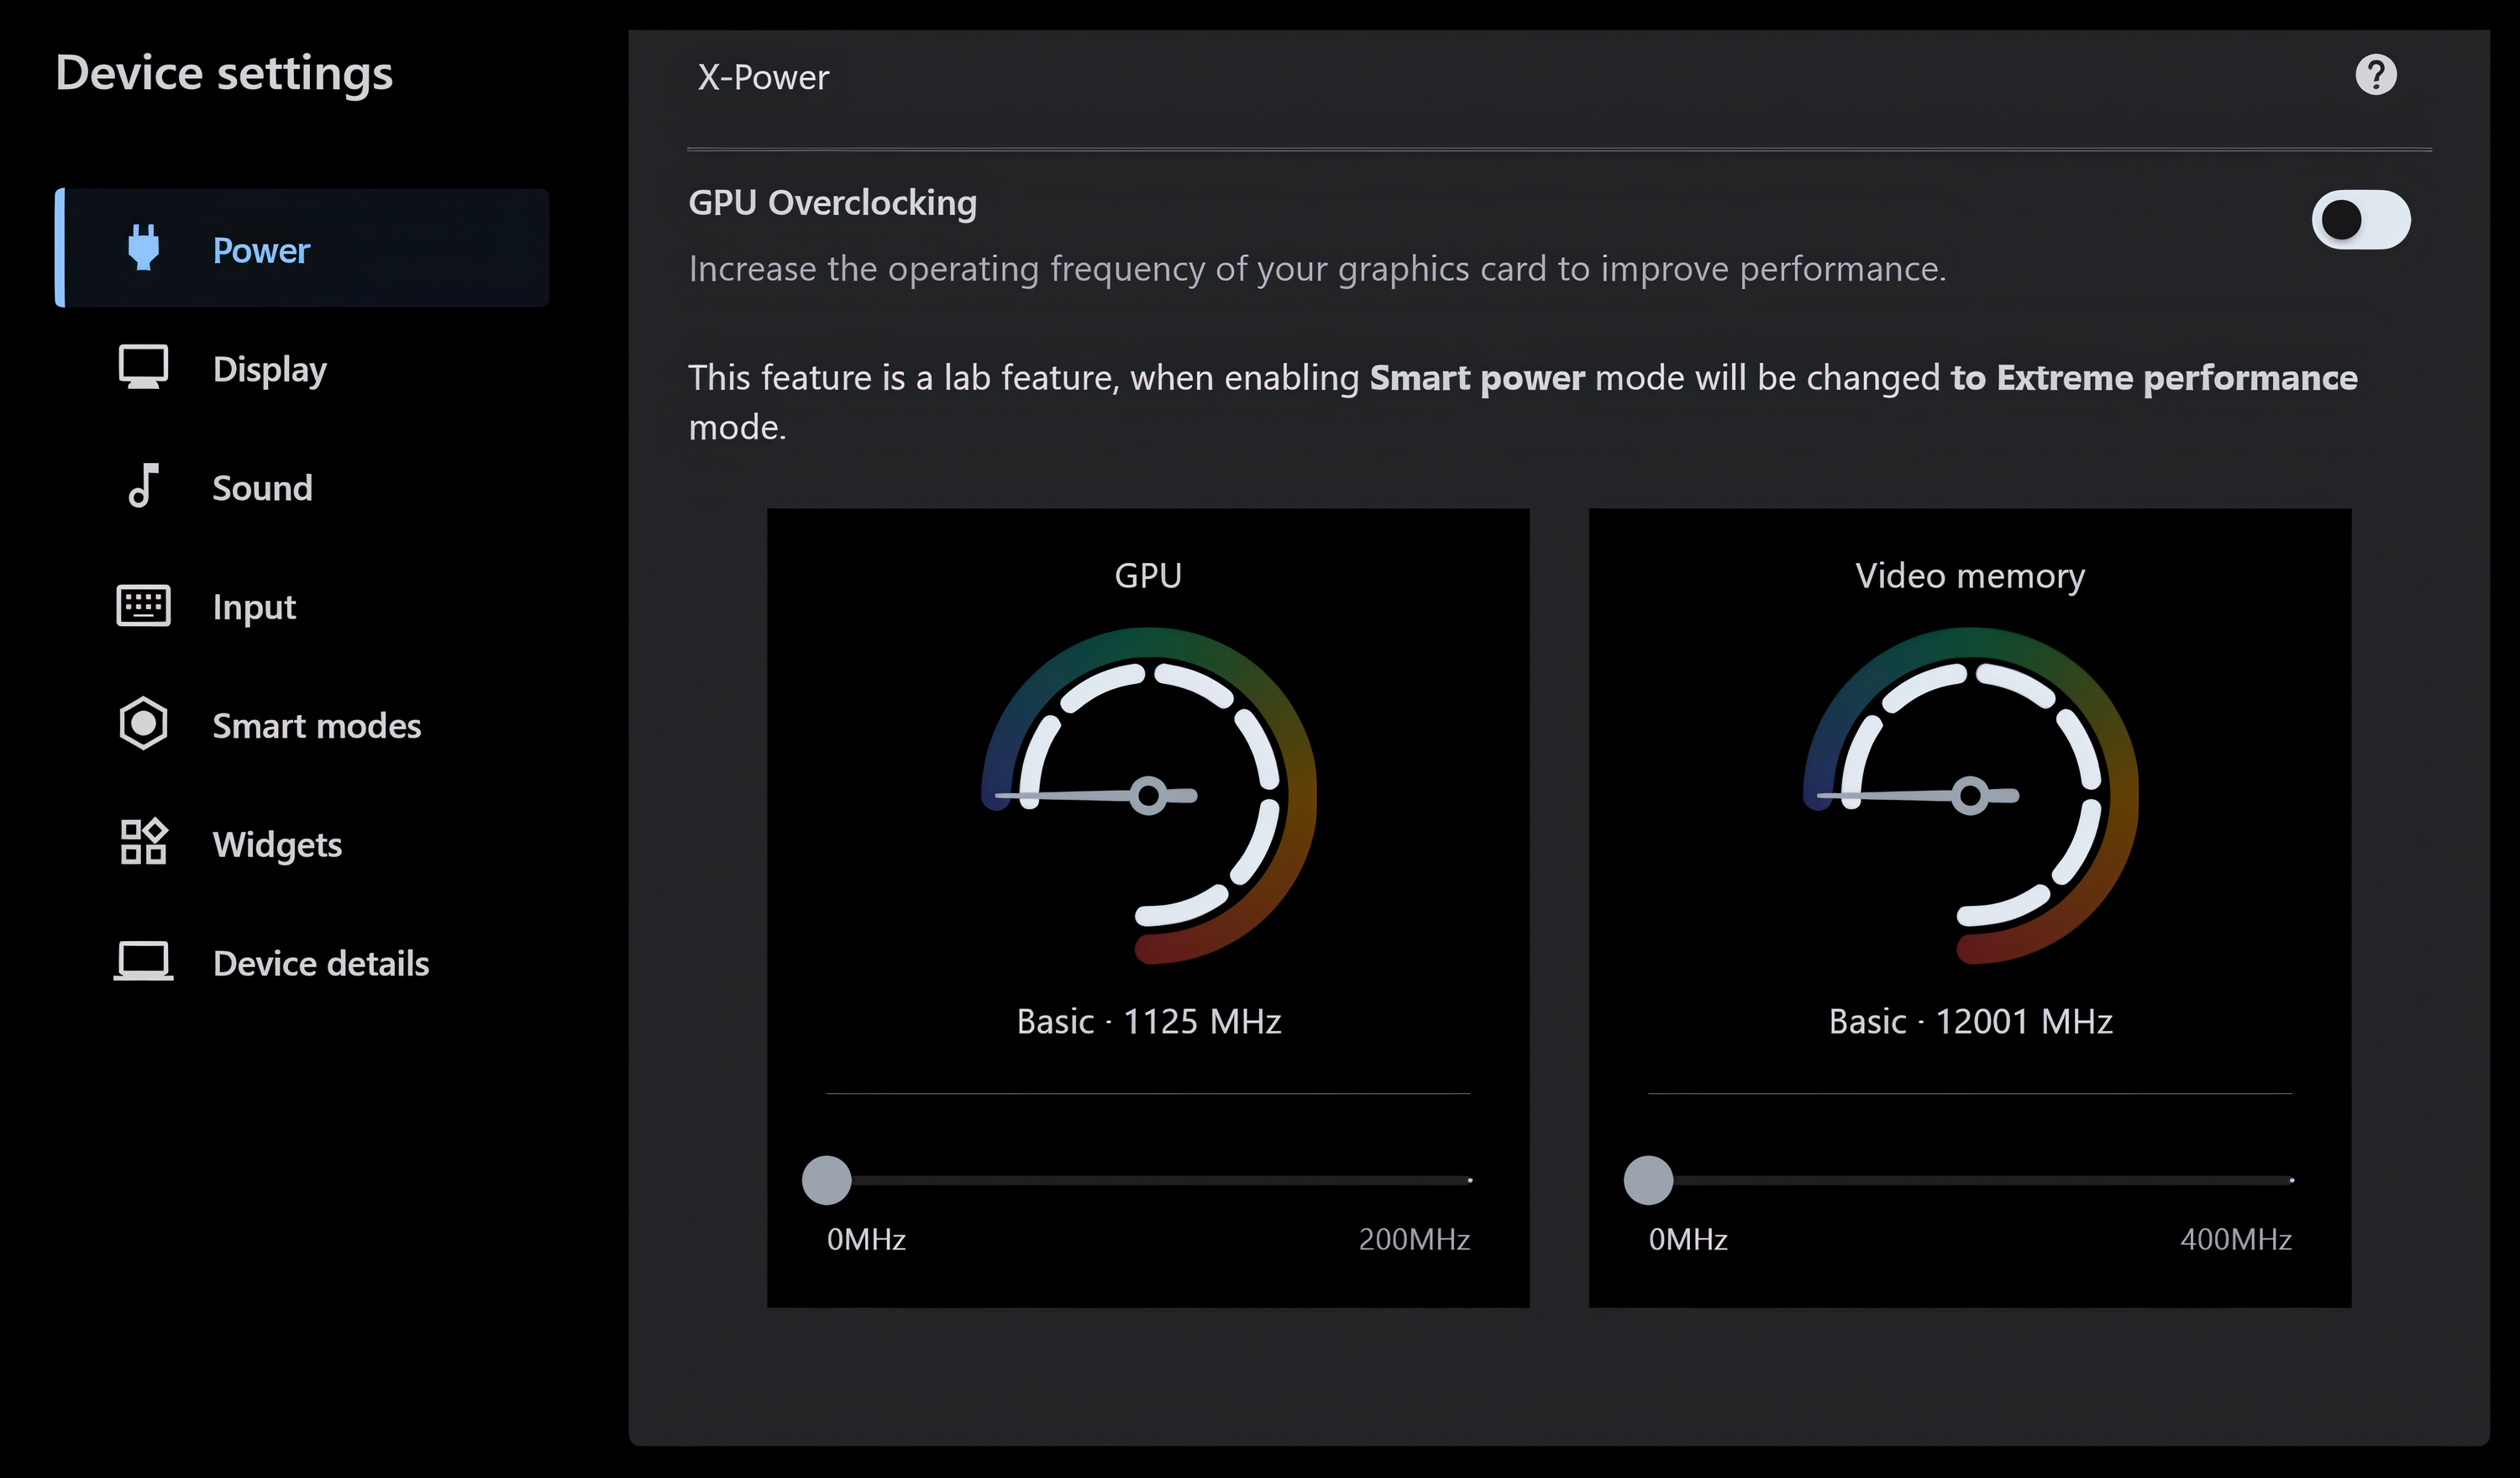Click the Video memory slider handle
Screen dimensions: 2520x1478
click(x=1649, y=1181)
